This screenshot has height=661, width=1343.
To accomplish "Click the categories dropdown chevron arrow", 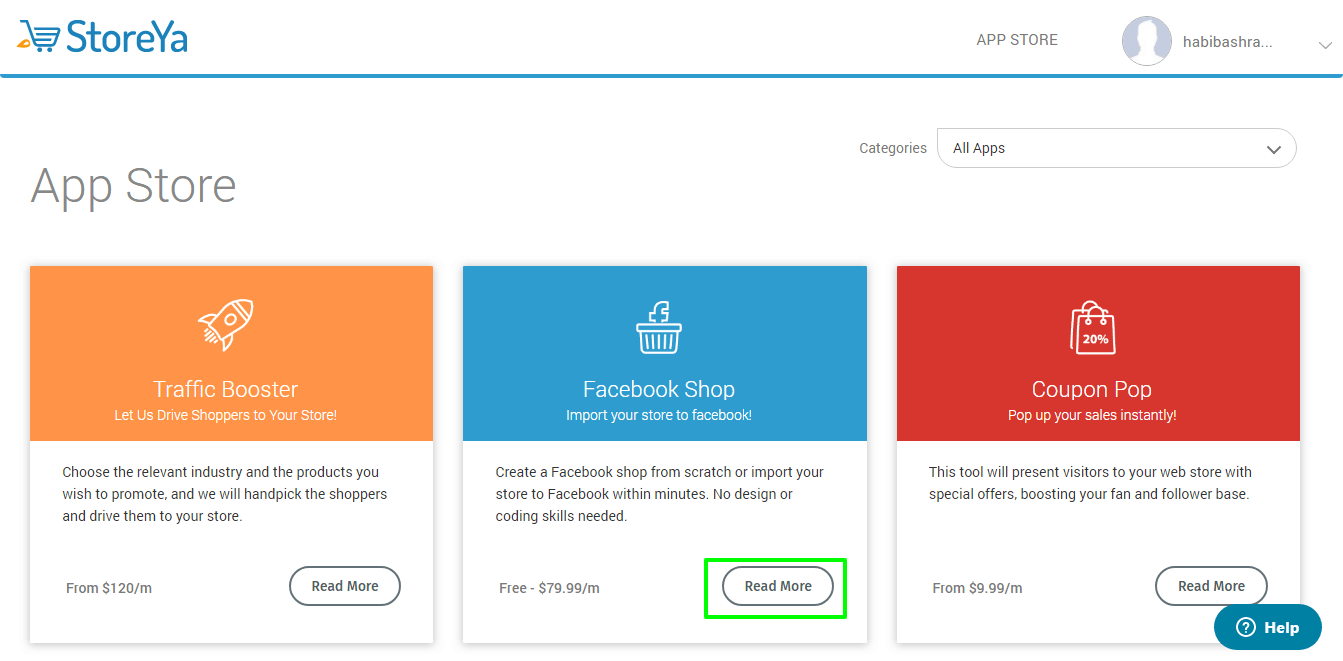I will coord(1274,150).
